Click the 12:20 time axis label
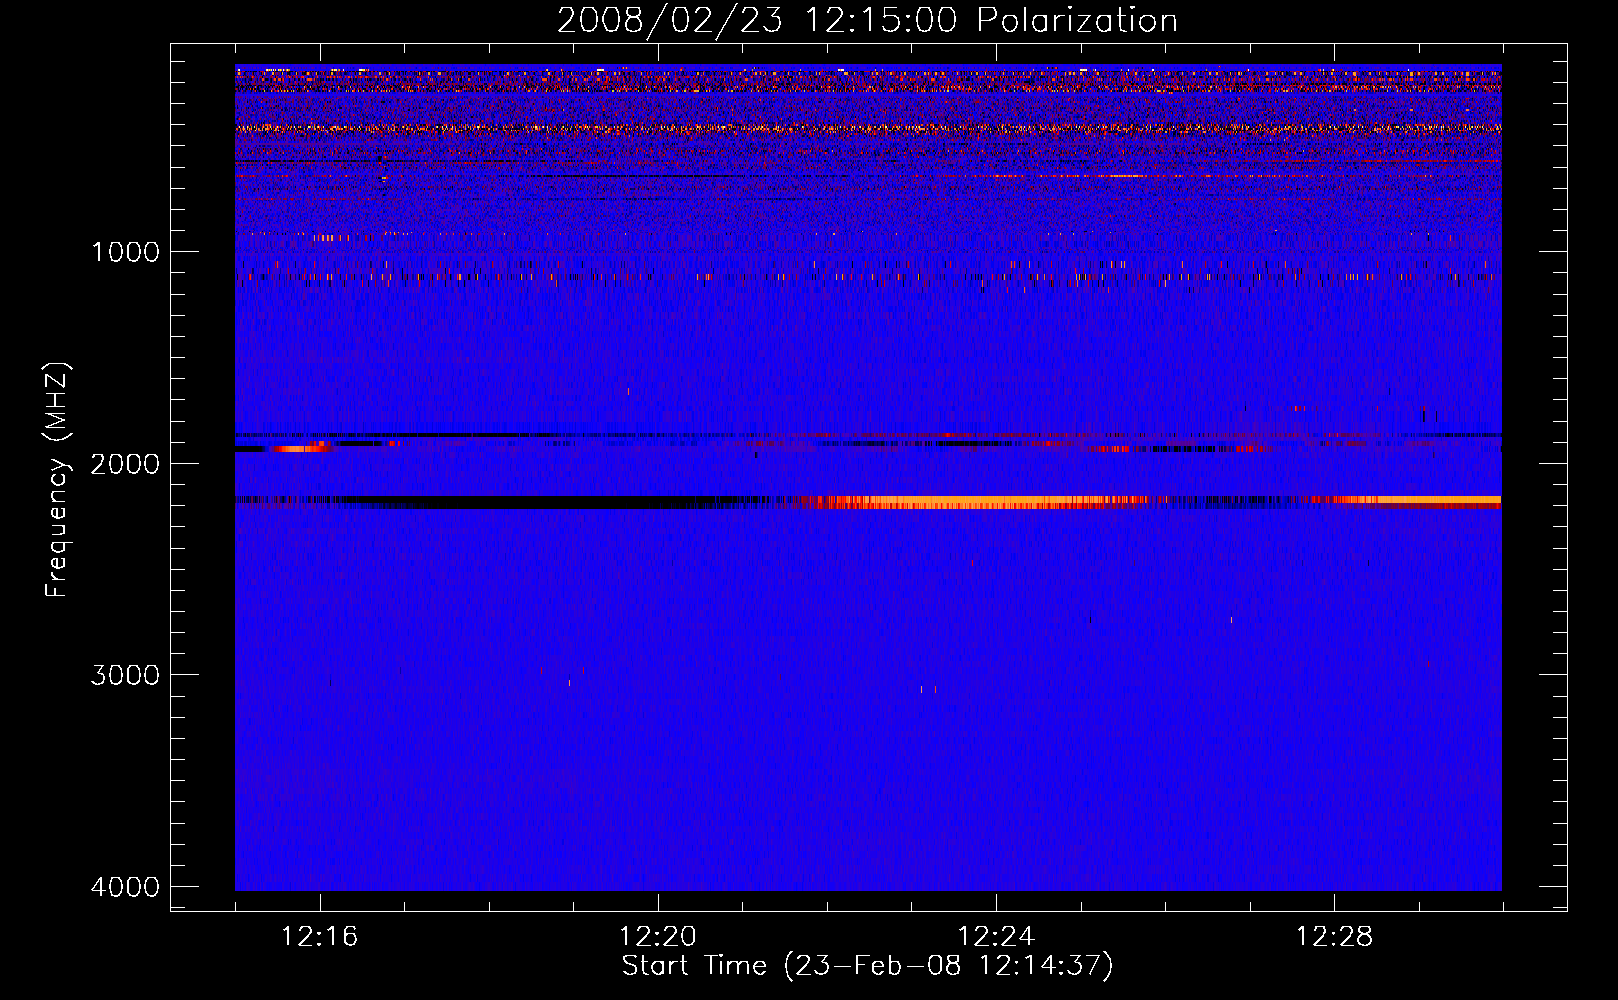1618x1000 pixels. click(x=658, y=937)
